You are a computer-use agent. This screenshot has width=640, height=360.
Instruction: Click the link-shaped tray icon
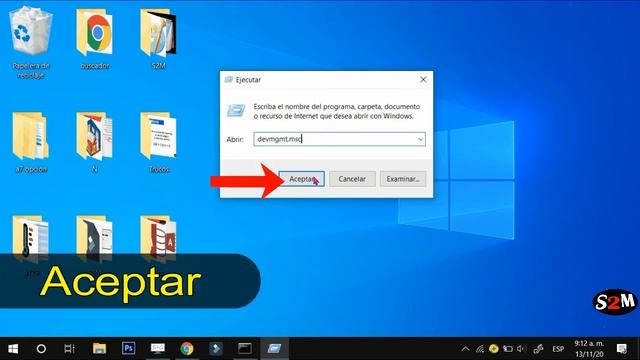coord(538,349)
